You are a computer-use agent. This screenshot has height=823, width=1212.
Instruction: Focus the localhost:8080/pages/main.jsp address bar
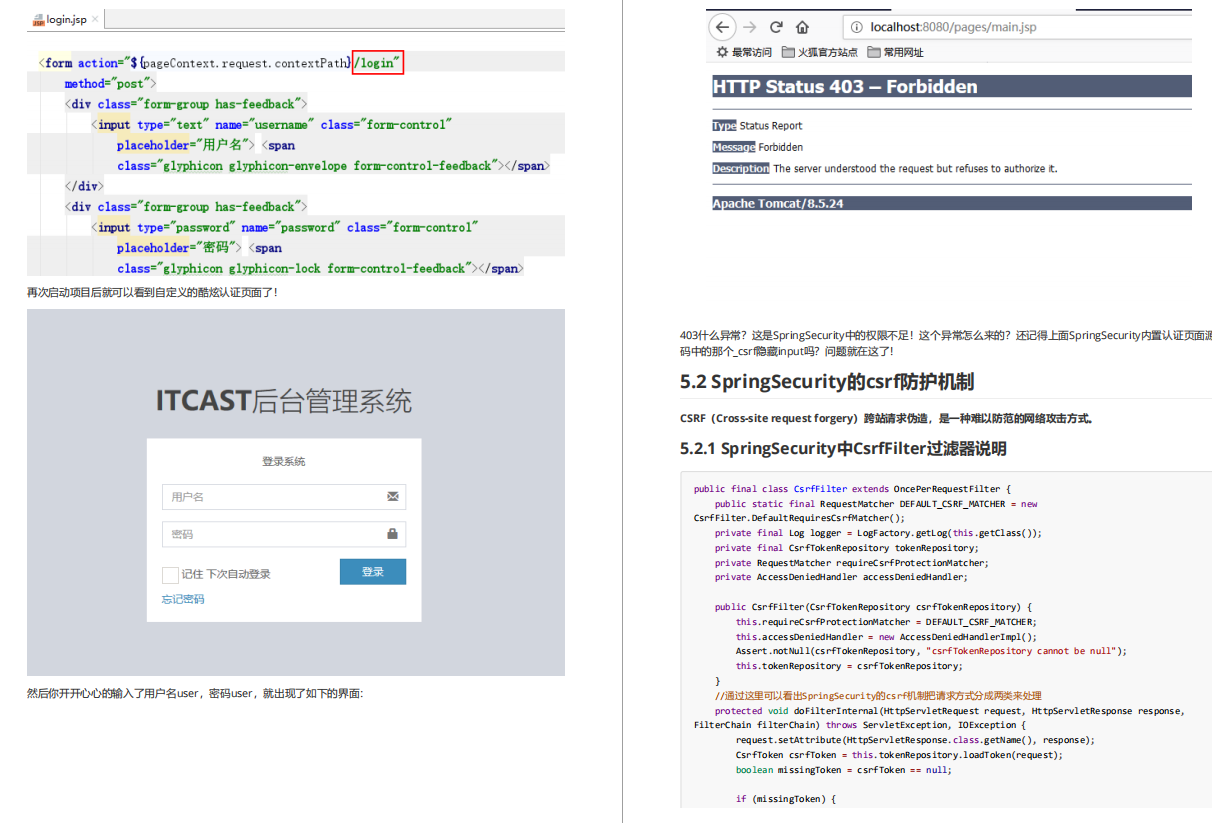pos(1016,27)
